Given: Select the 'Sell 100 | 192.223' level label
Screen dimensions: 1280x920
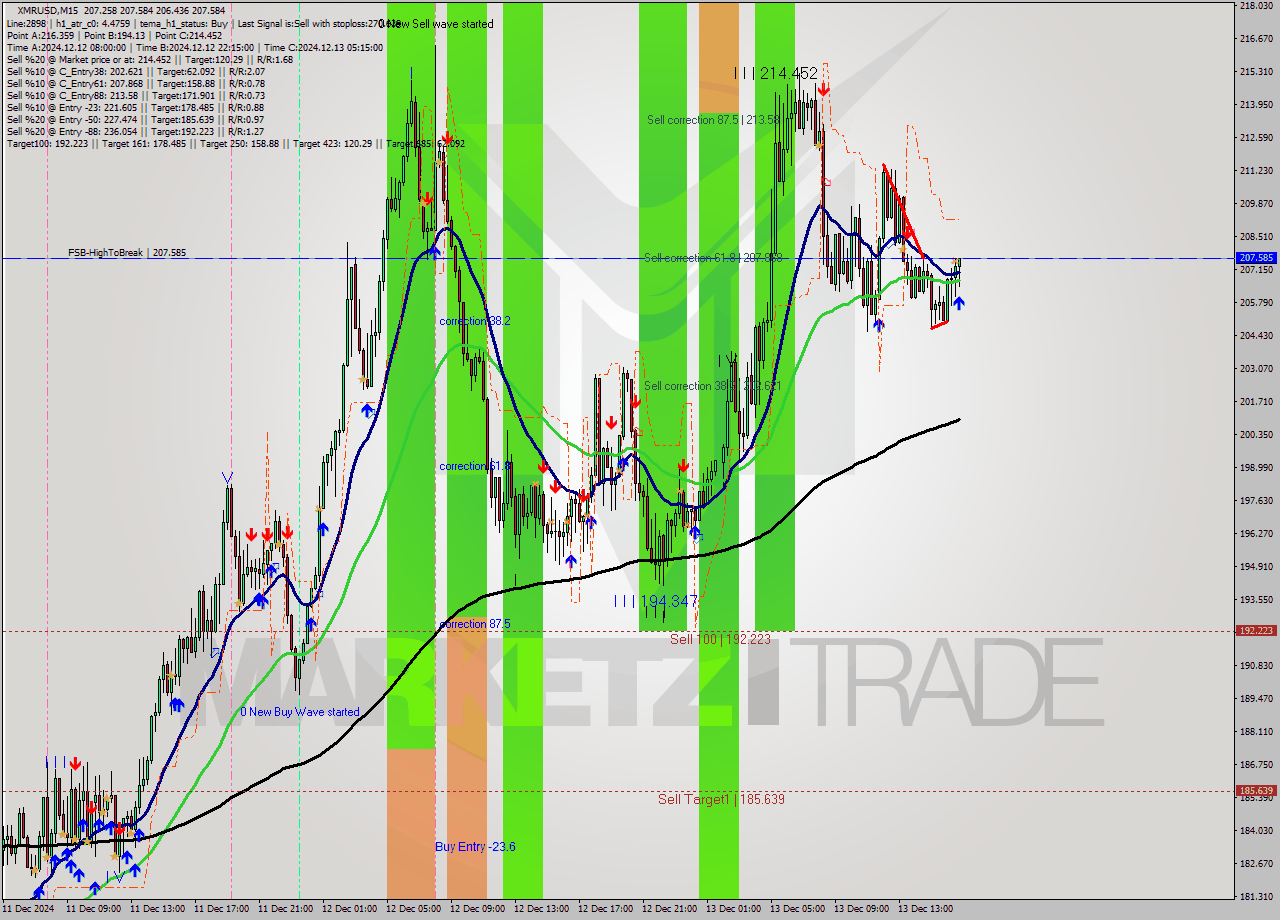Looking at the screenshot, I should click(720, 639).
